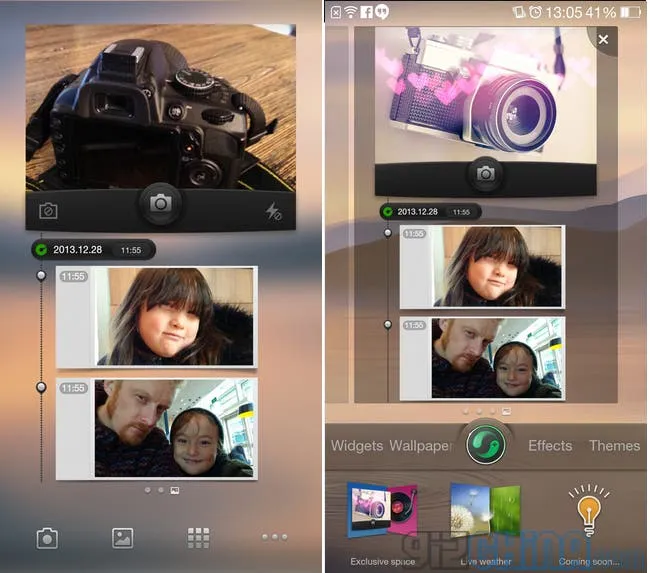650x573 pixels.
Task: Tap the shutter button in left camera widget
Action: click(x=161, y=204)
